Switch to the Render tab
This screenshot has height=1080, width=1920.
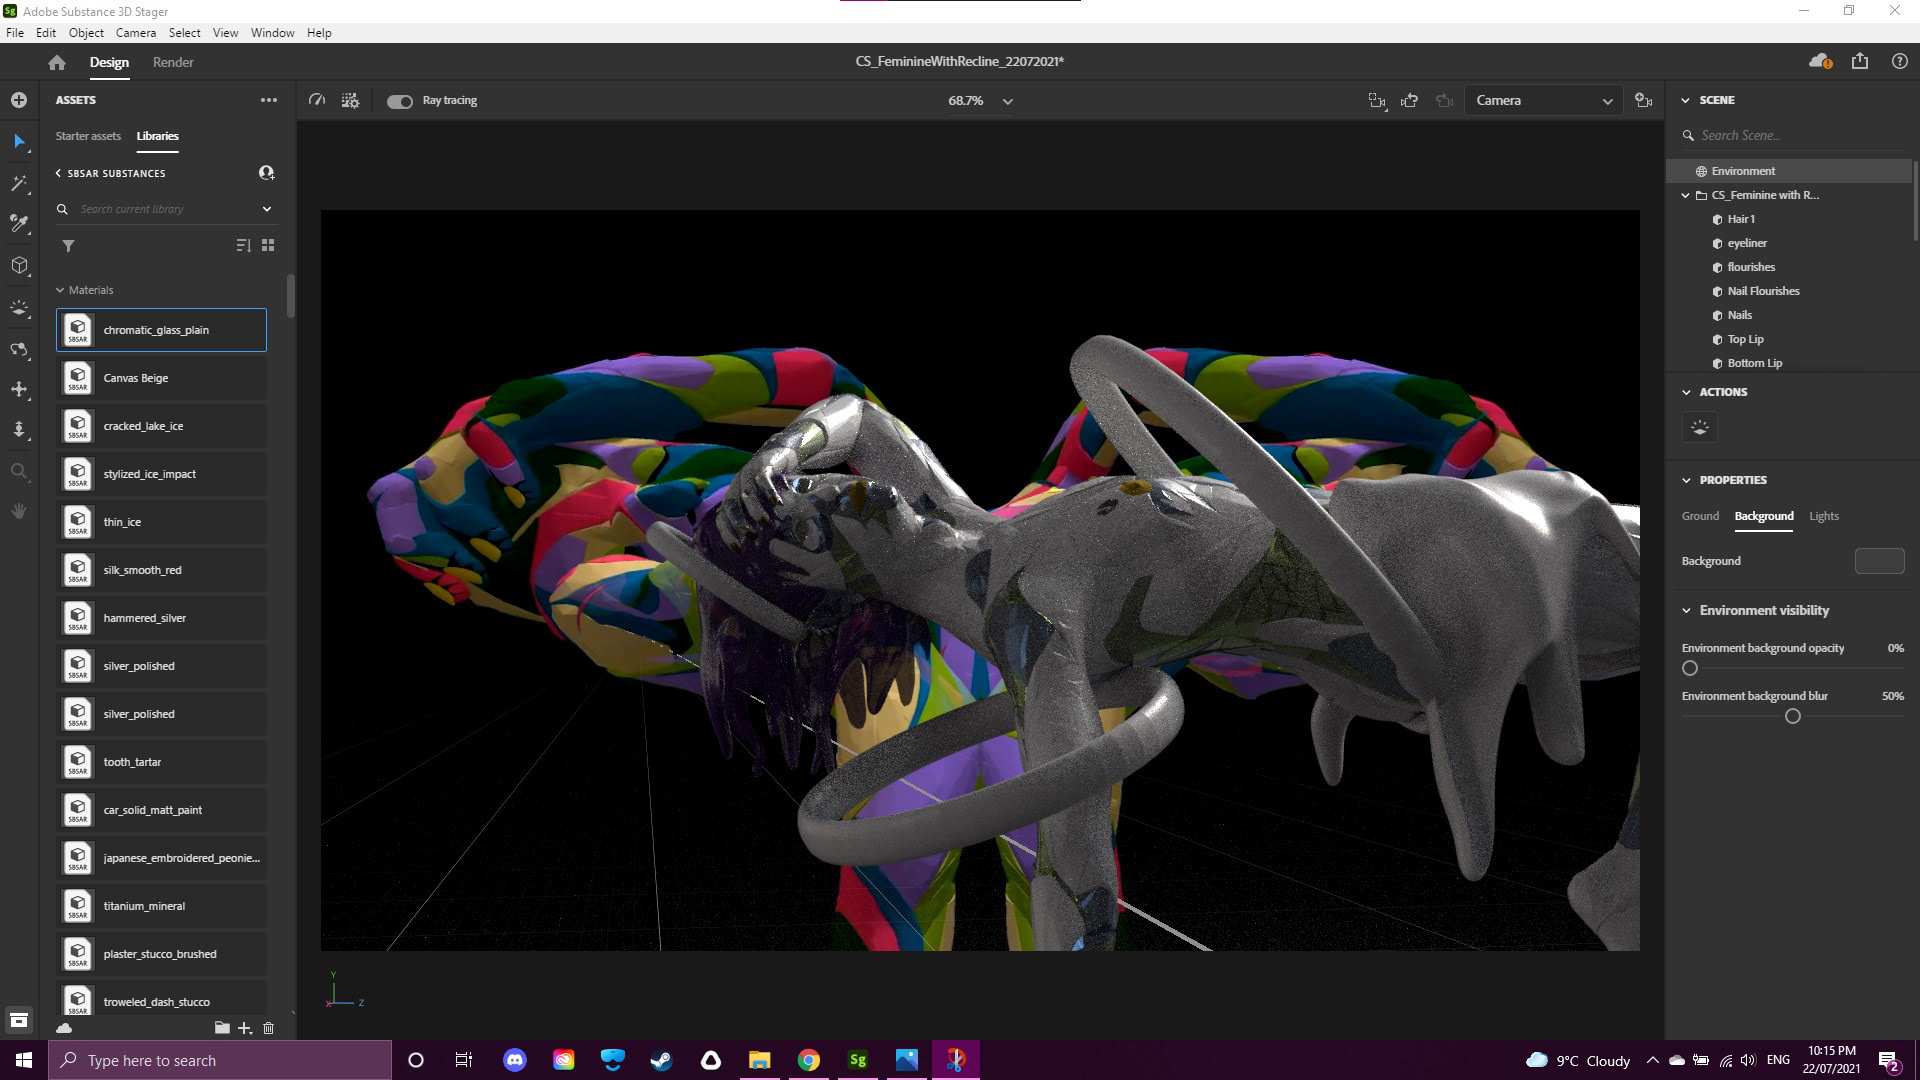pyautogui.click(x=173, y=62)
